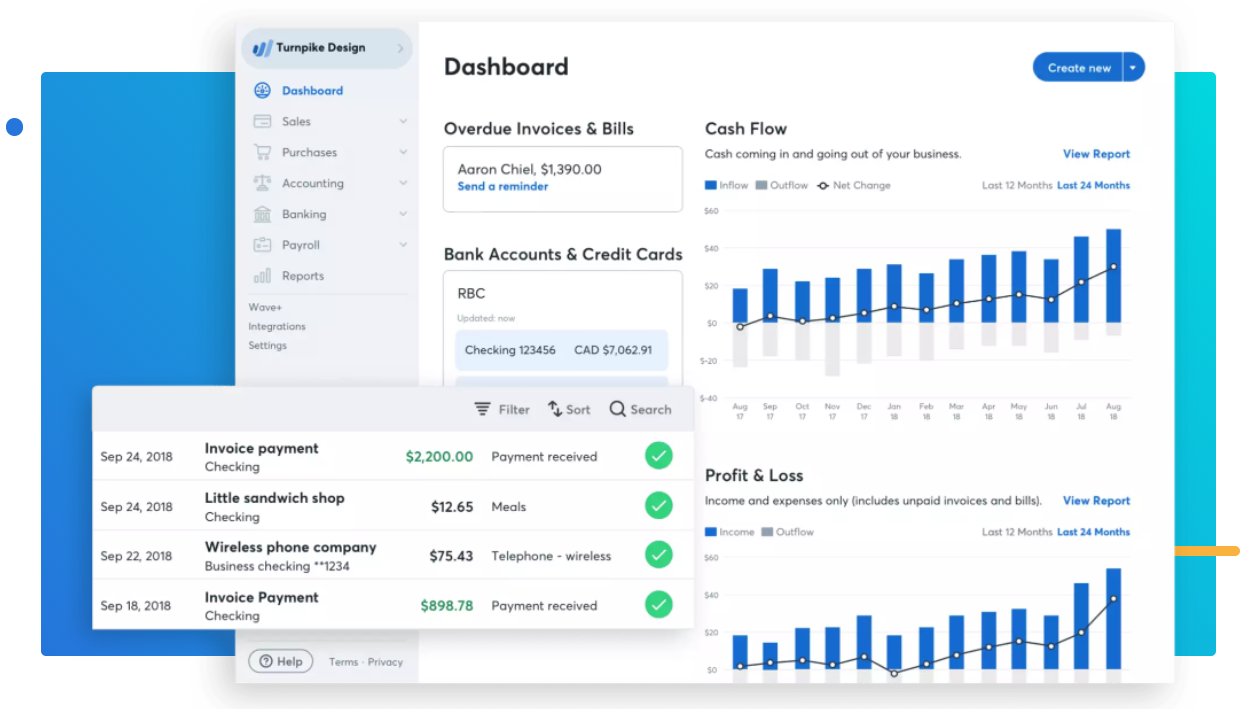Click the Reports bar chart icon

click(x=262, y=276)
